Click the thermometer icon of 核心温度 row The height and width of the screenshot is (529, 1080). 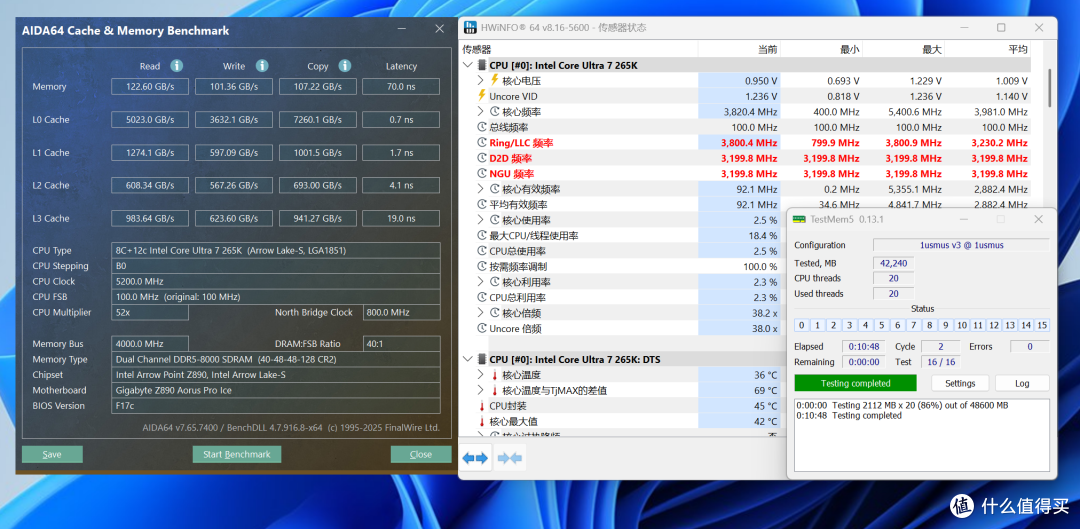coord(495,375)
